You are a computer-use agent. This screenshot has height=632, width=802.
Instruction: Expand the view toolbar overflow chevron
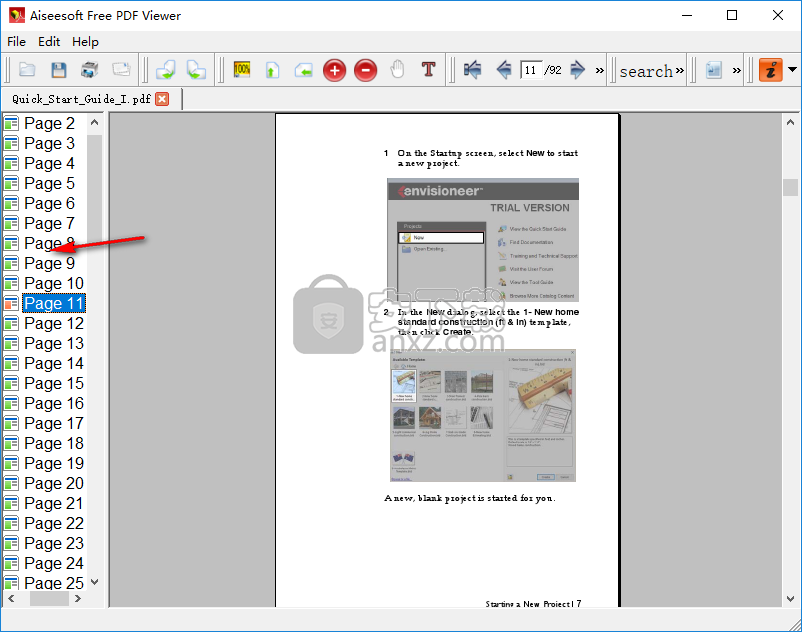click(x=737, y=71)
